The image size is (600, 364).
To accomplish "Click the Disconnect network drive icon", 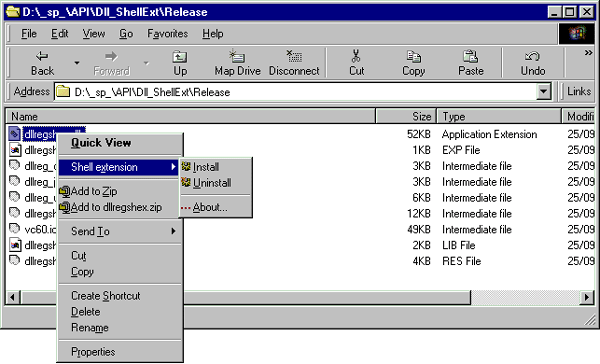I will [294, 56].
